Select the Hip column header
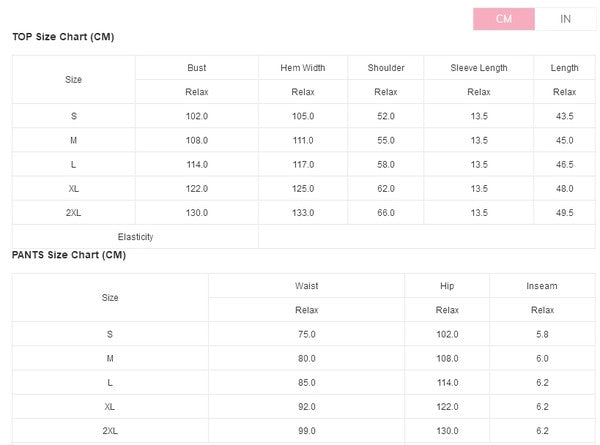 coord(447,286)
